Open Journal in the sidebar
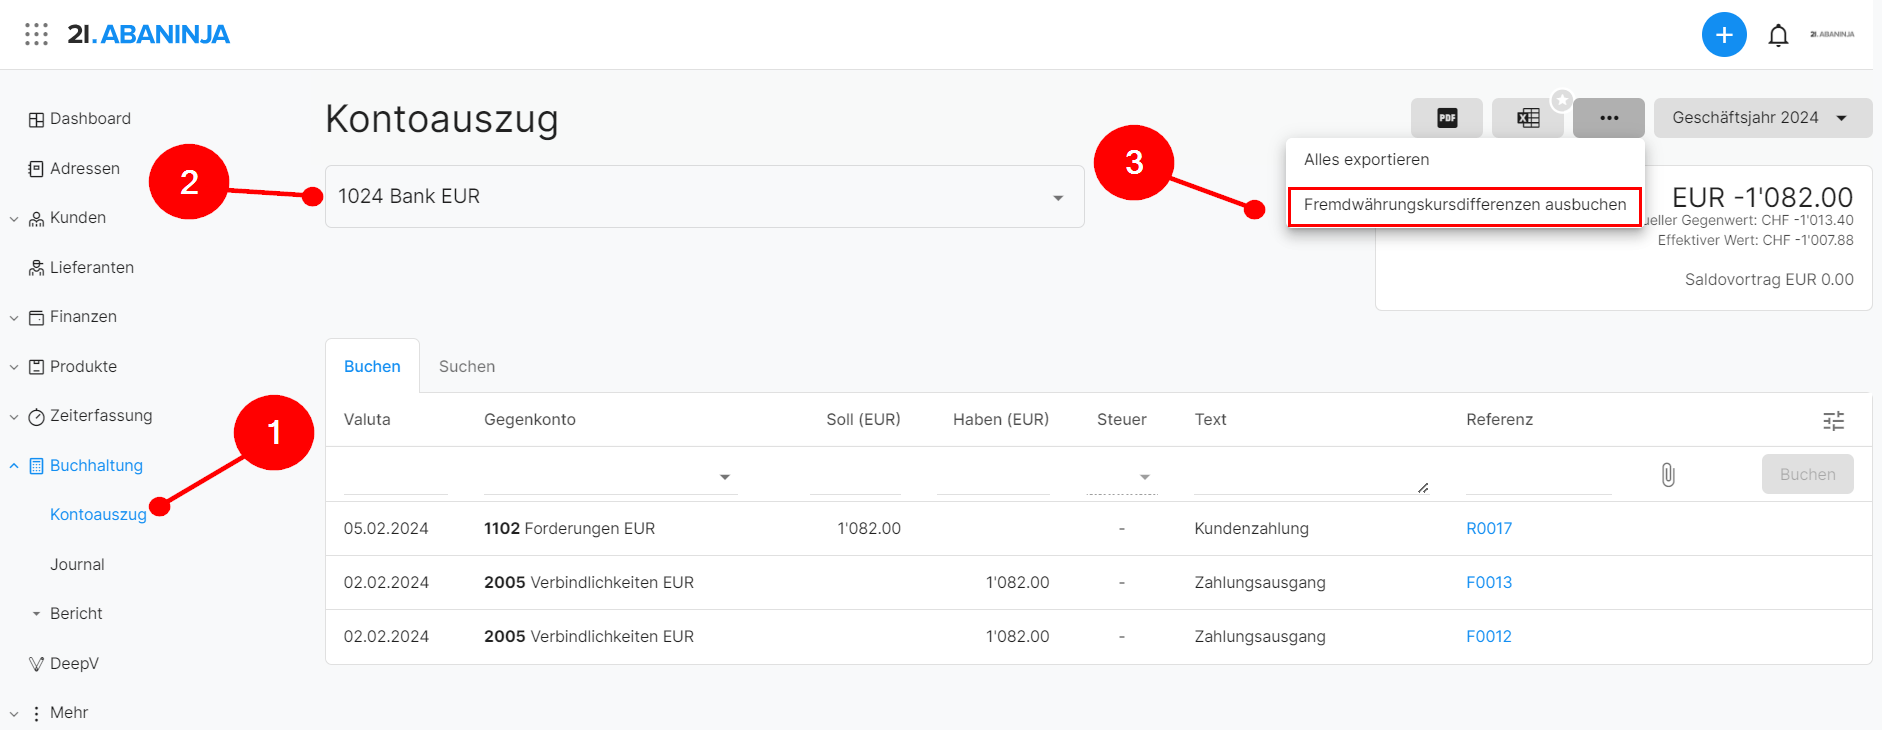The width and height of the screenshot is (1882, 730). tap(77, 565)
